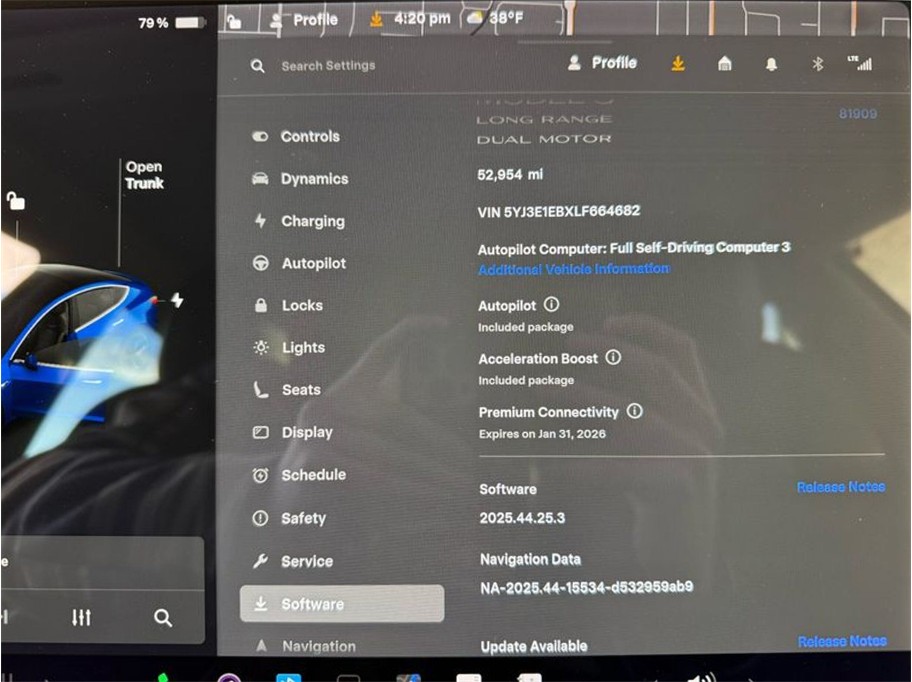Click the Search Settings field

tap(328, 66)
